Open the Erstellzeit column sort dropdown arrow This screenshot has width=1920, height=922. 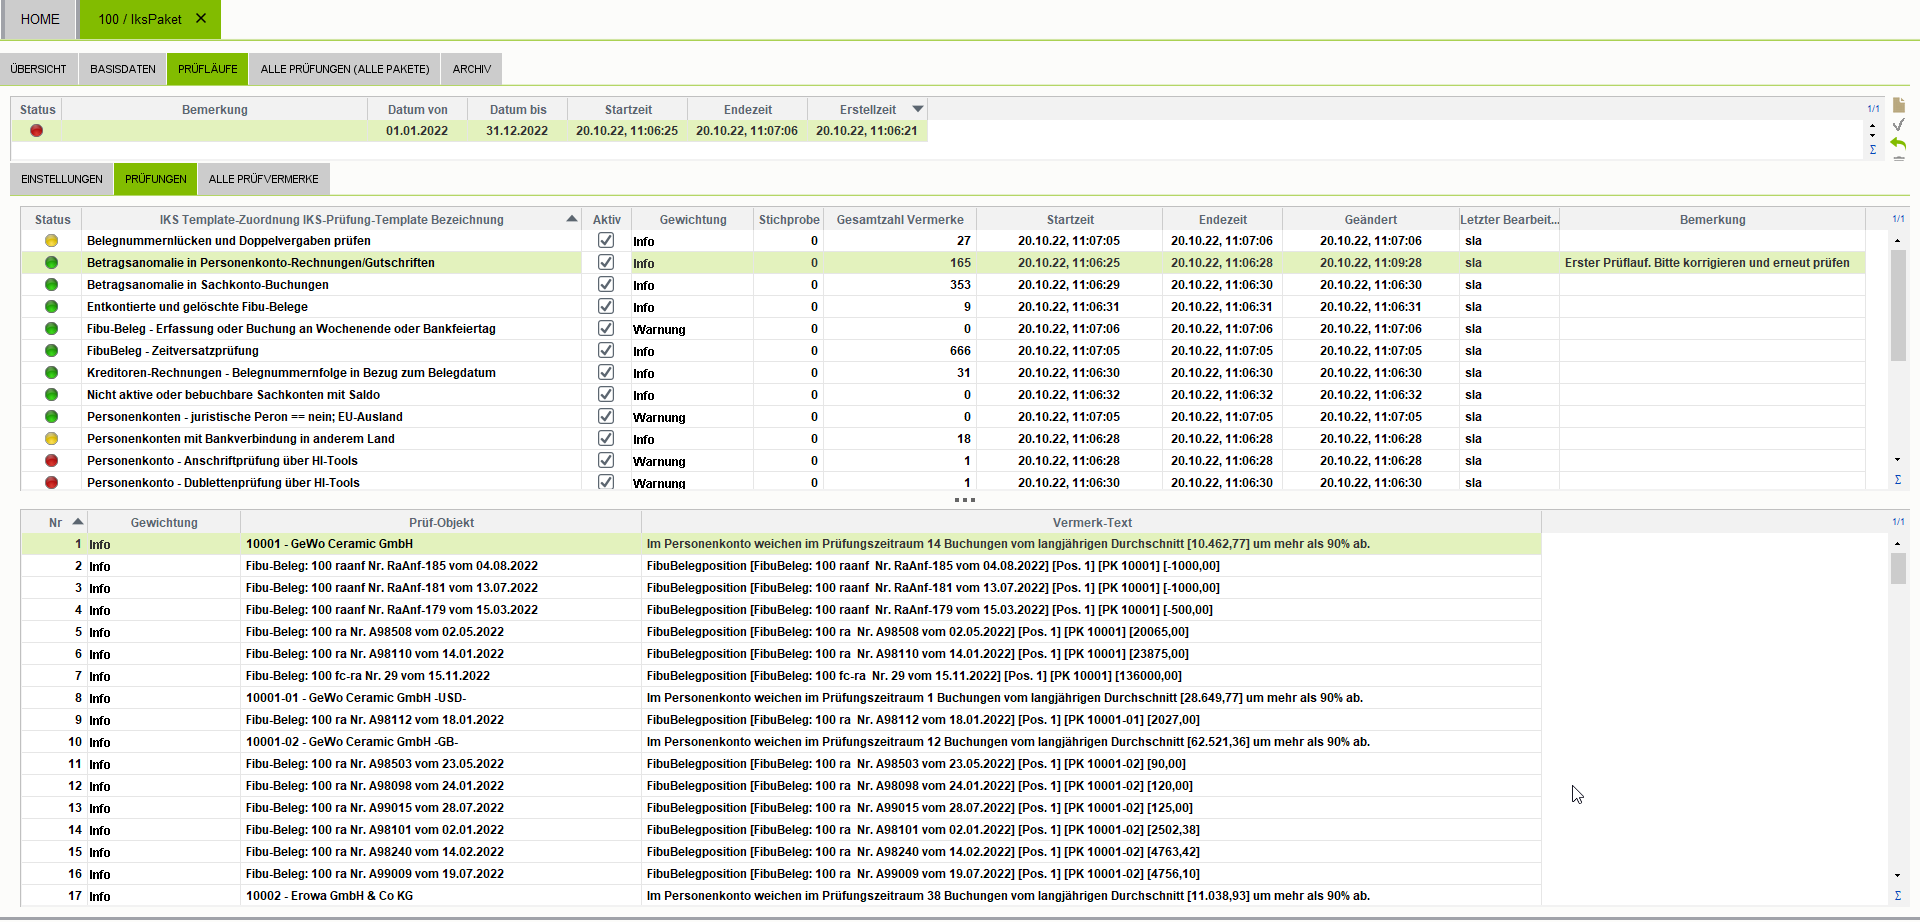point(918,109)
